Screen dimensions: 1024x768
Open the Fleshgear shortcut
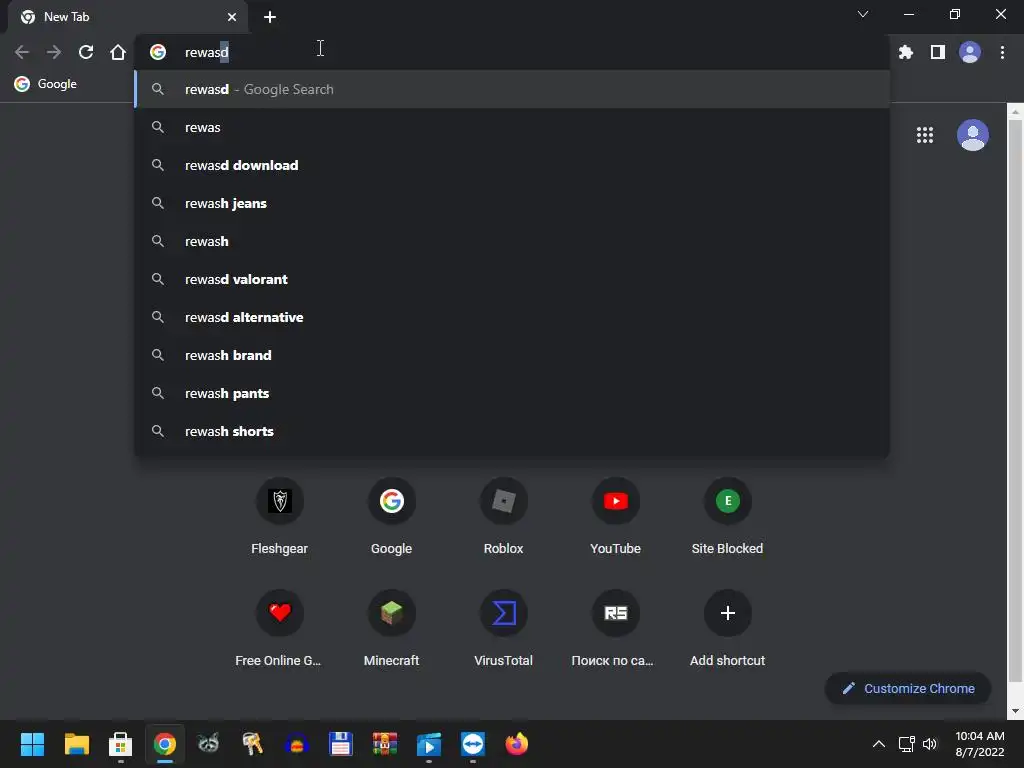(x=280, y=517)
